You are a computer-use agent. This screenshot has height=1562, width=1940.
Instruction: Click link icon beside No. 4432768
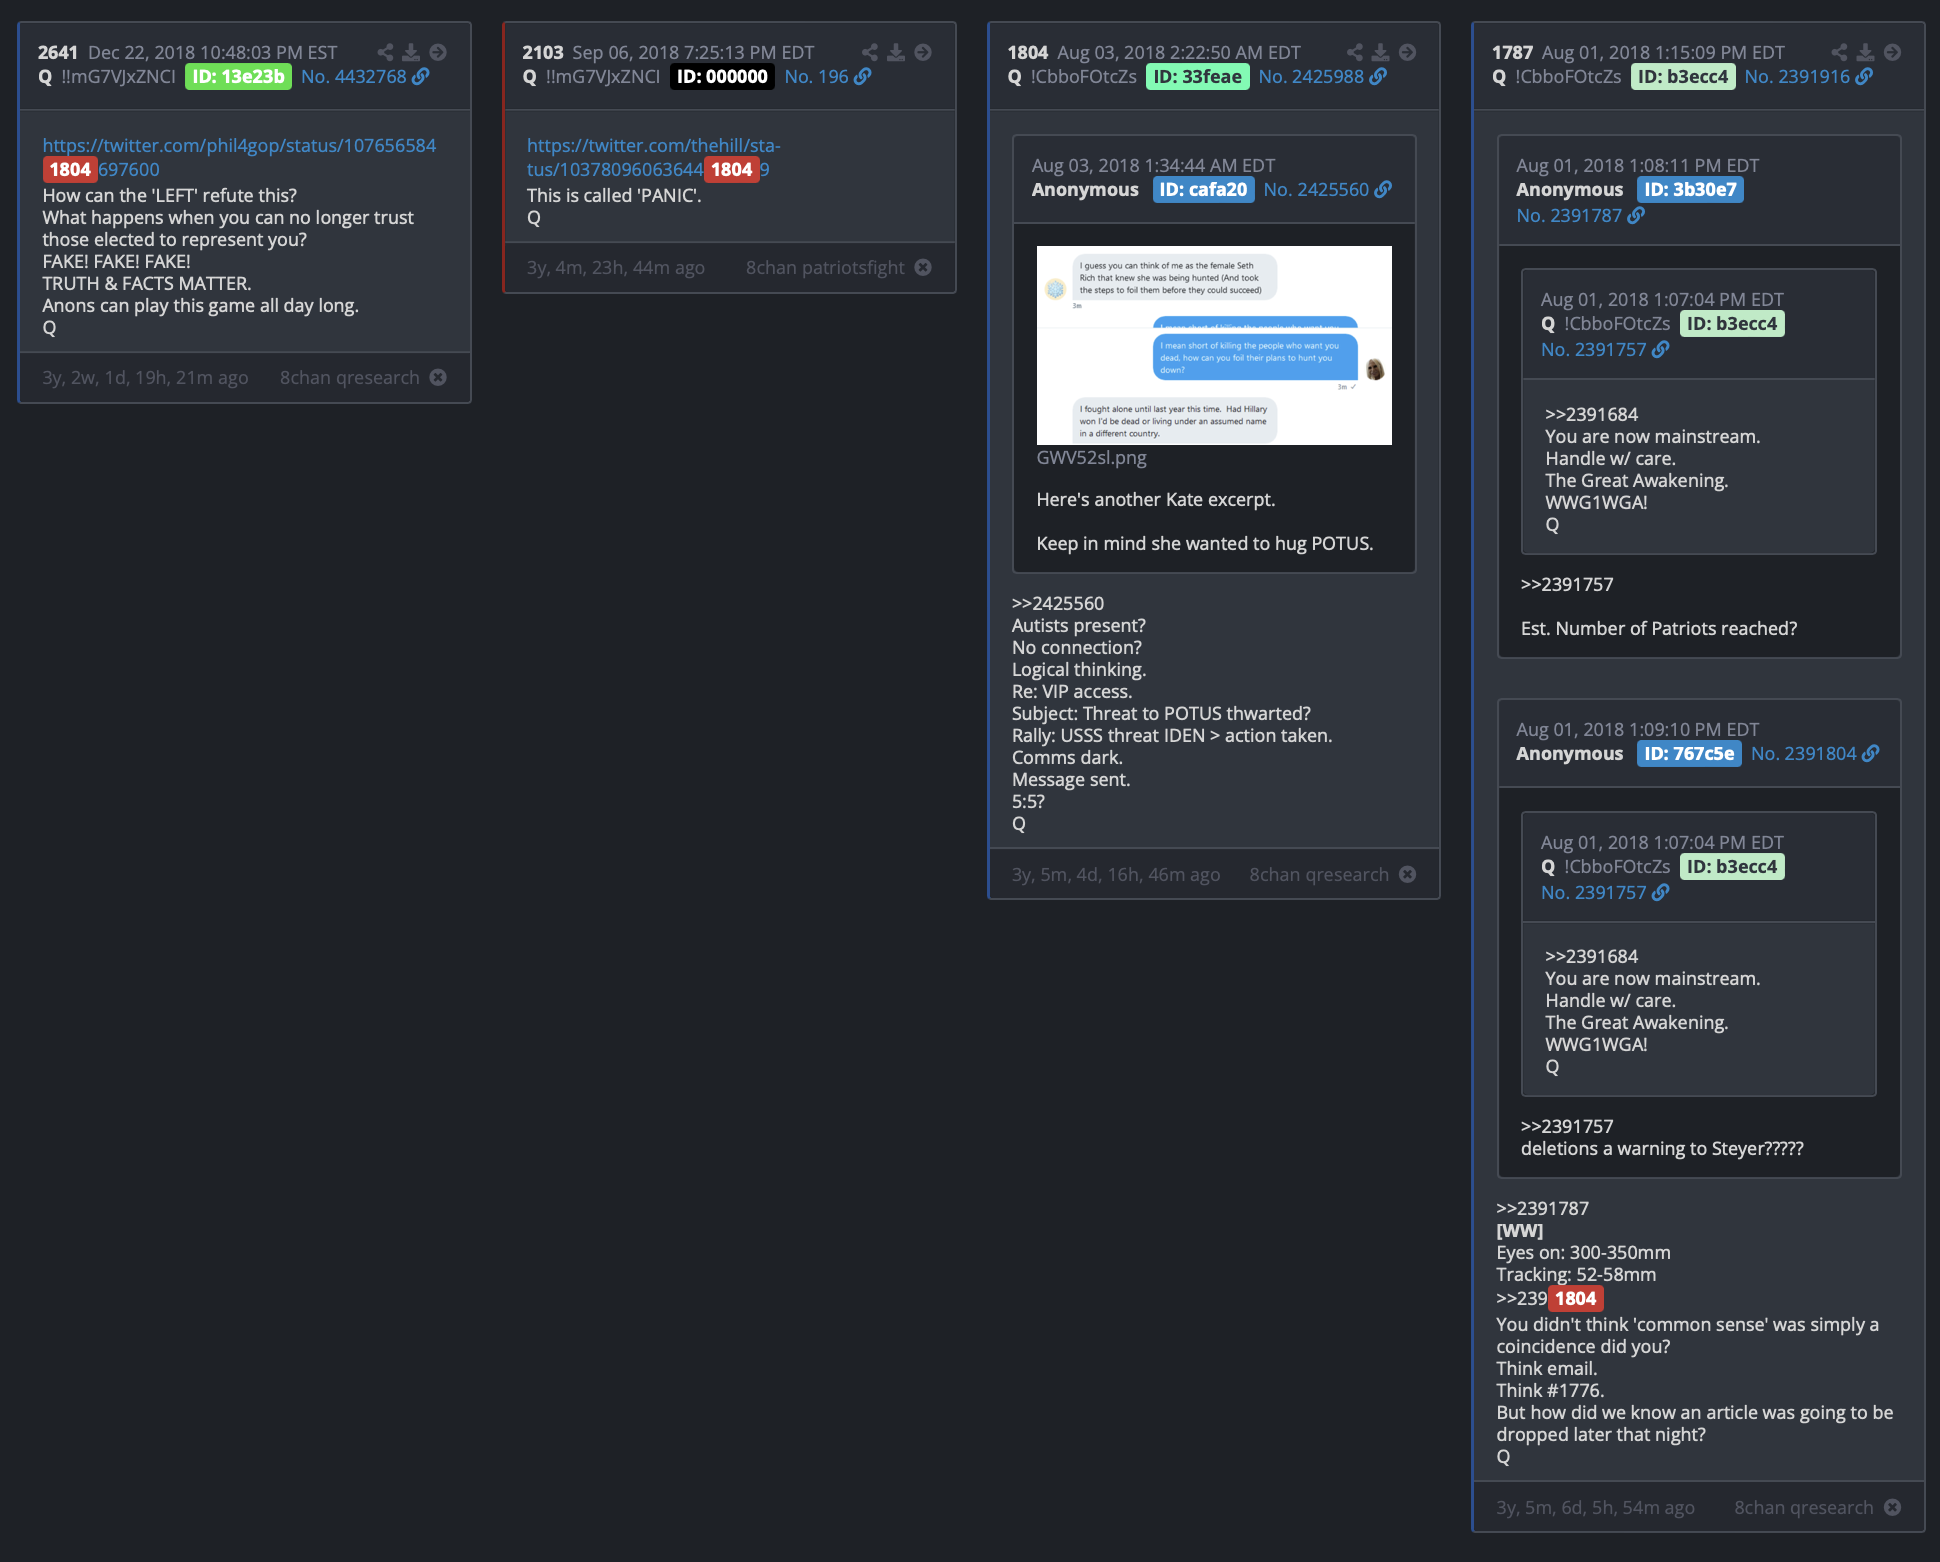[421, 76]
